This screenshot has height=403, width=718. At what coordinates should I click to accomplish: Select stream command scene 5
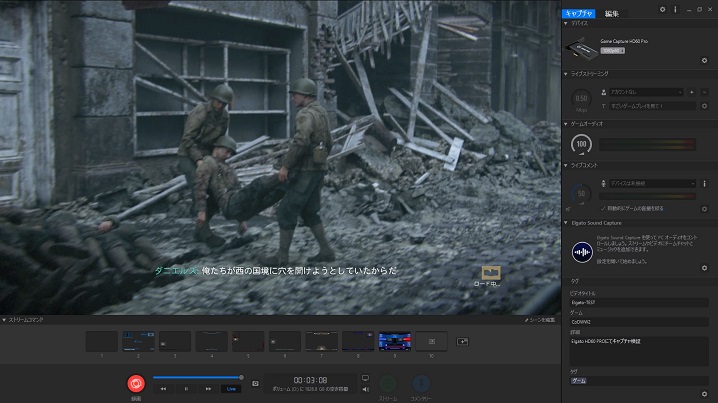(x=248, y=342)
